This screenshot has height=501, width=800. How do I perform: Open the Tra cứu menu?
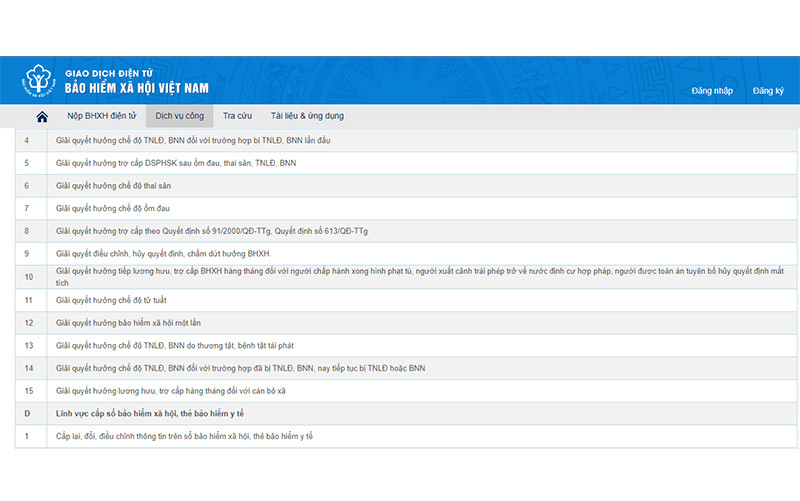coord(236,116)
